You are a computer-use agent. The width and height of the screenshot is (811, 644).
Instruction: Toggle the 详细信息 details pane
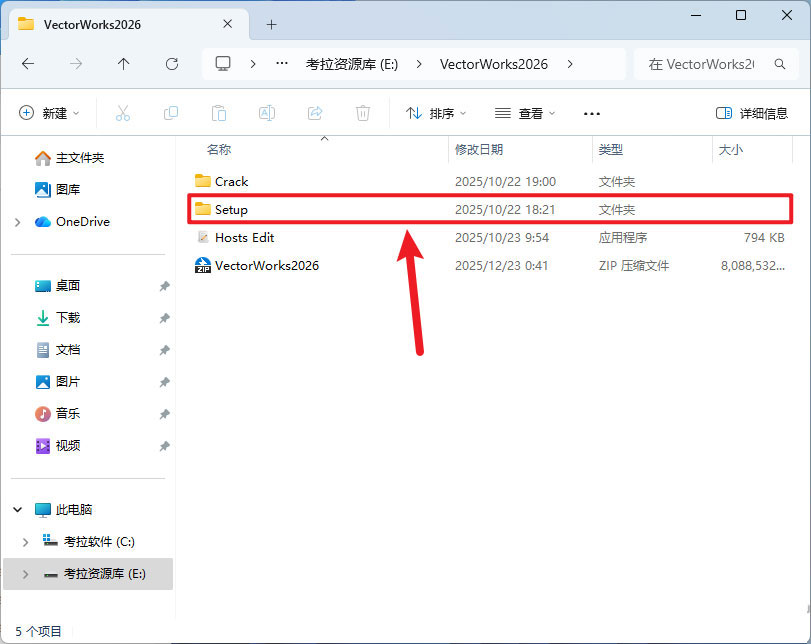click(752, 113)
